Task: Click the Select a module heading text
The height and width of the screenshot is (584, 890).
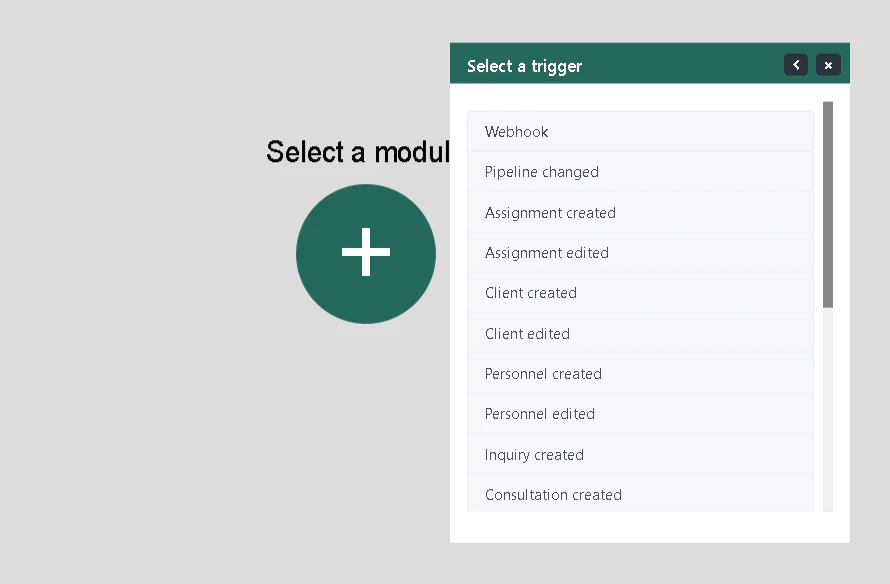Action: pyautogui.click(x=358, y=152)
